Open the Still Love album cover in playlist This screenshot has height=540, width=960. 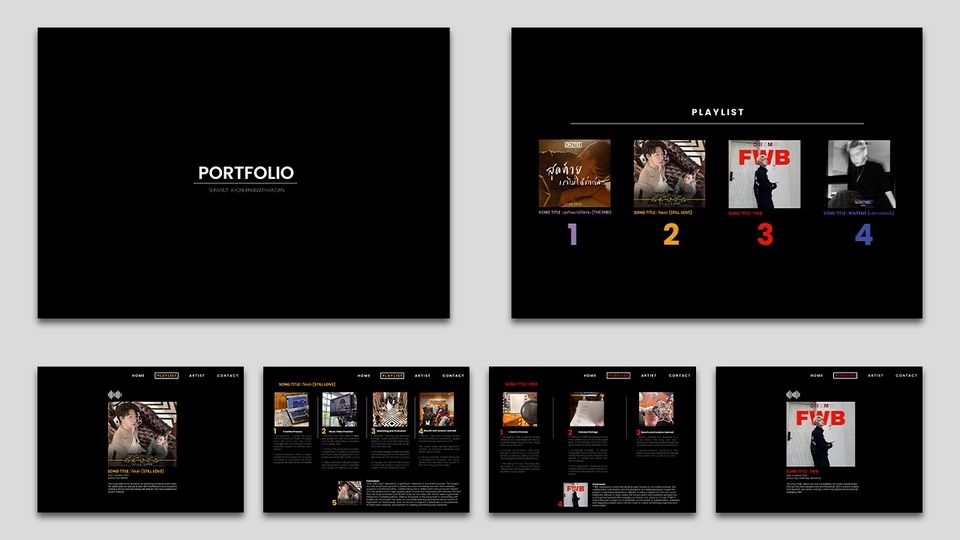pos(670,174)
